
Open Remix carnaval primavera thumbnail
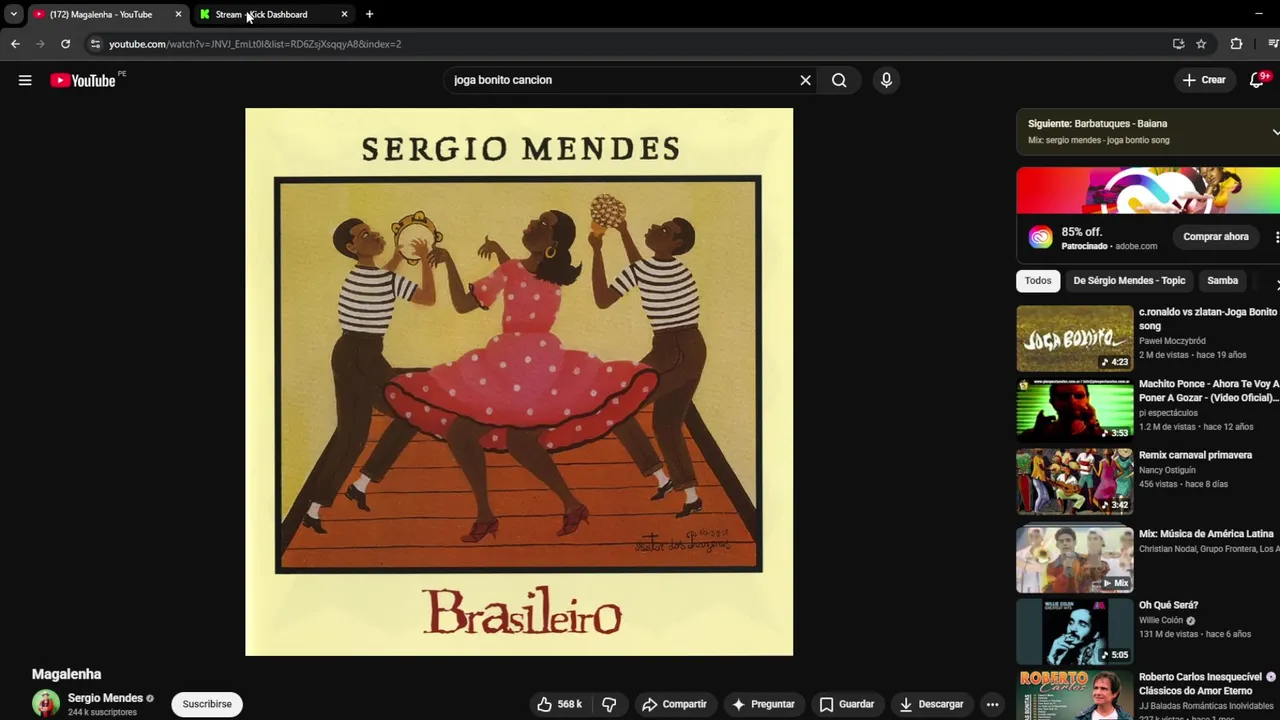pyautogui.click(x=1075, y=481)
